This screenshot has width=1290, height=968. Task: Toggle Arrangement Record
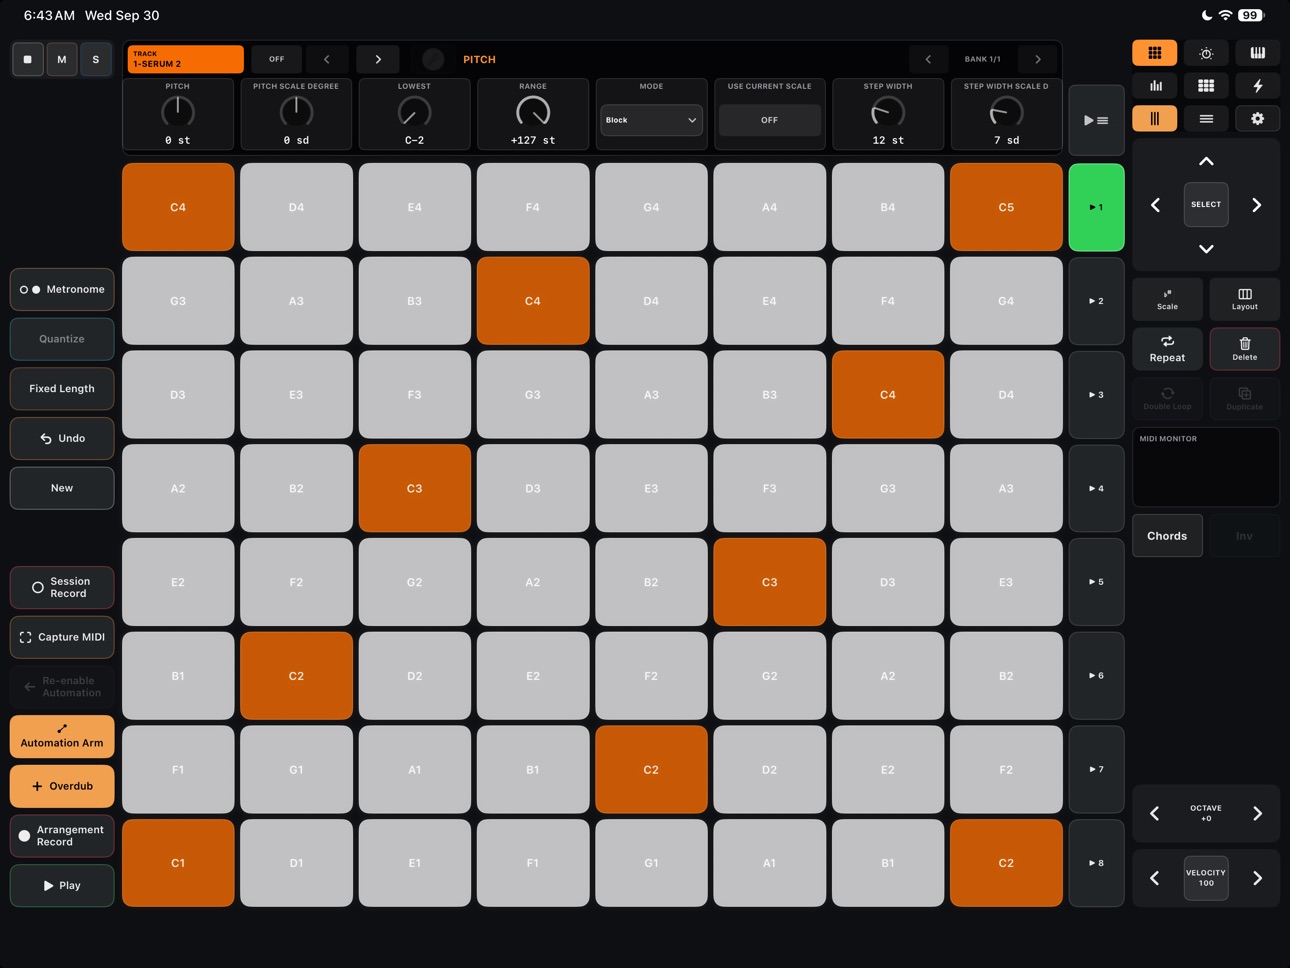pyautogui.click(x=62, y=836)
